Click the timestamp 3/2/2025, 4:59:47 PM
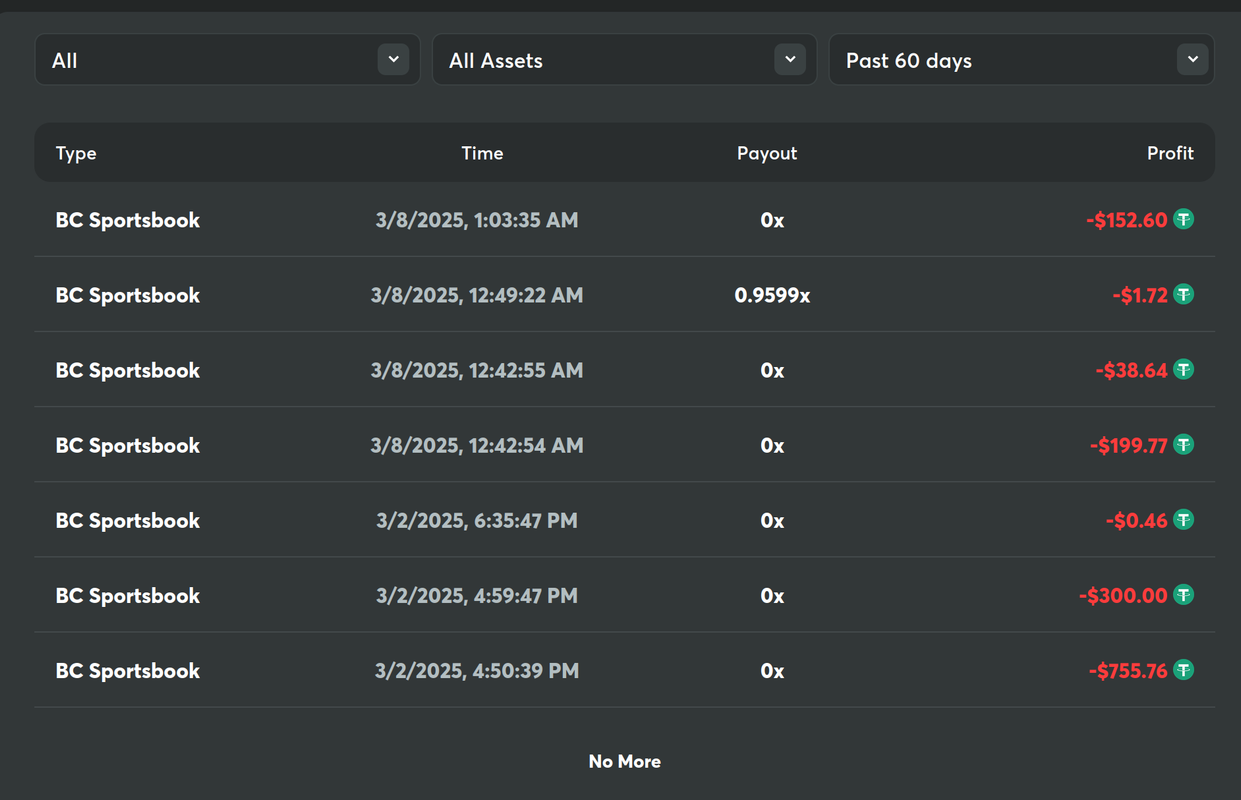Image resolution: width=1241 pixels, height=800 pixels. click(x=477, y=595)
